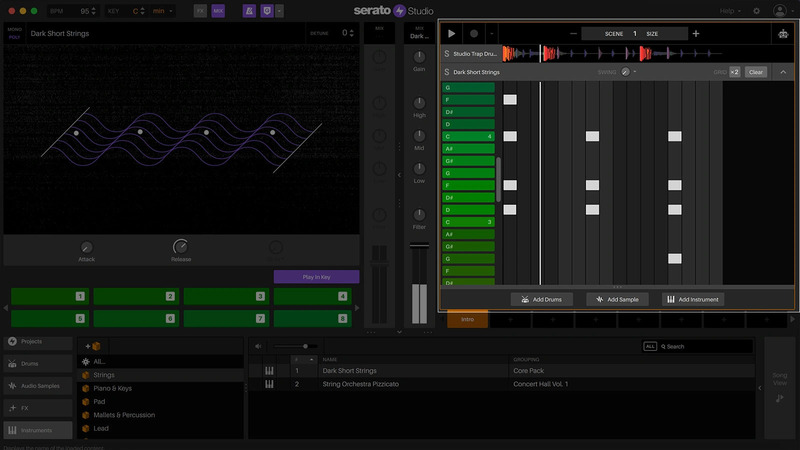Image resolution: width=800 pixels, height=450 pixels.
Task: Enable Play in Key mode
Action: click(x=316, y=277)
